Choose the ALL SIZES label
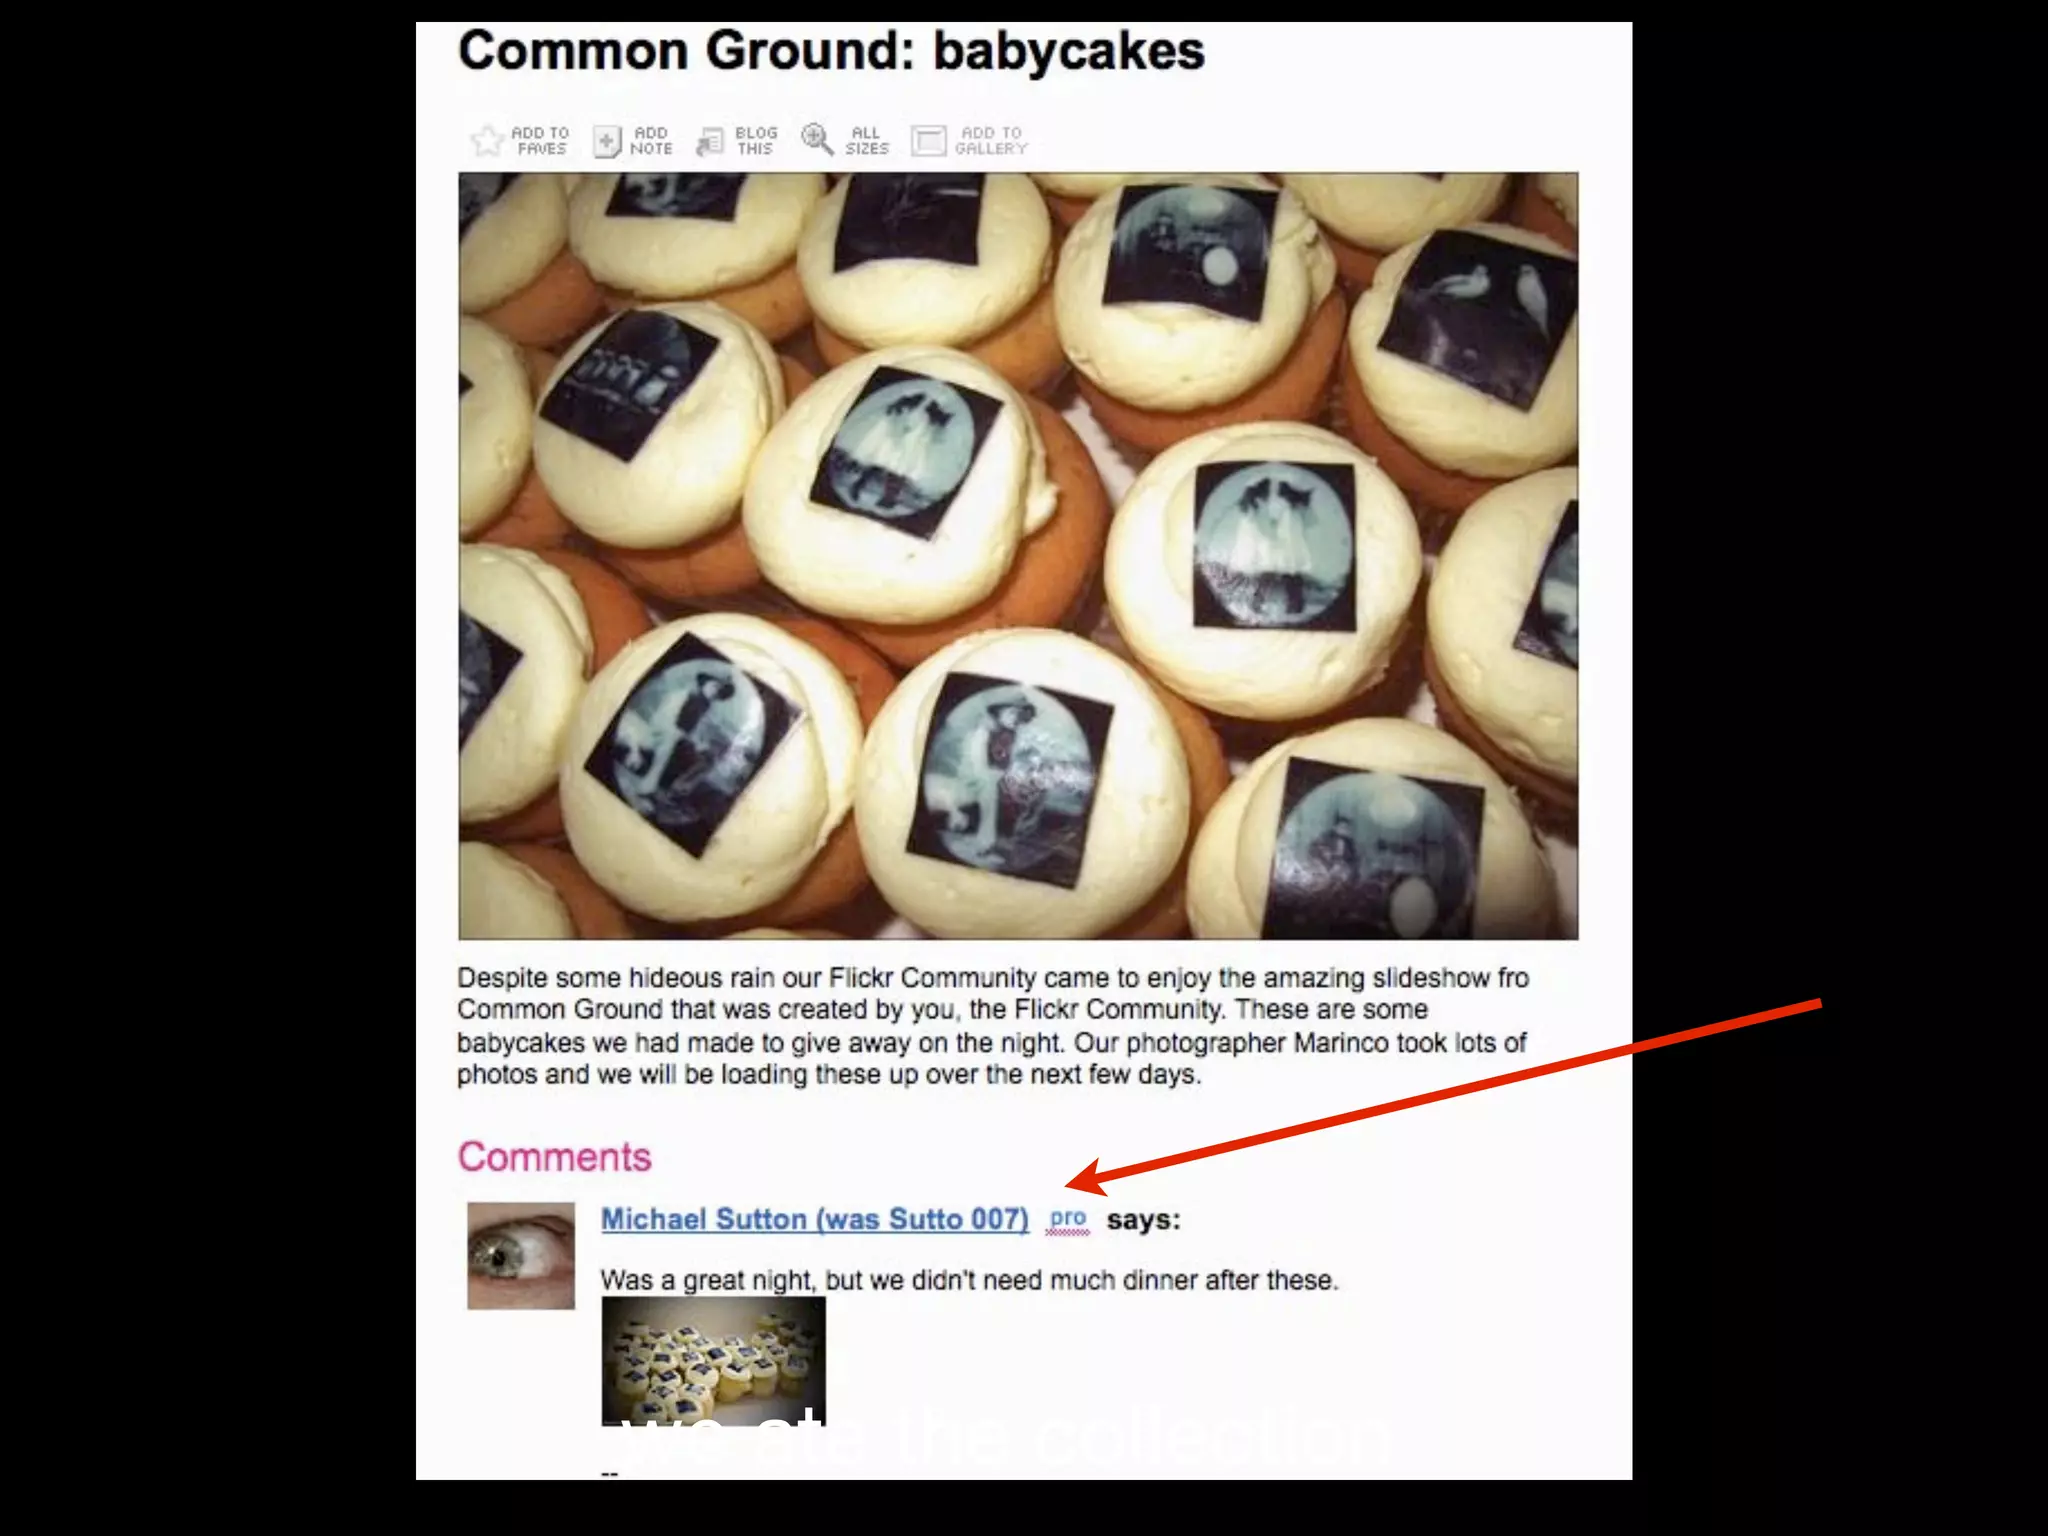Screen dimensions: 2048x1536 866,141
